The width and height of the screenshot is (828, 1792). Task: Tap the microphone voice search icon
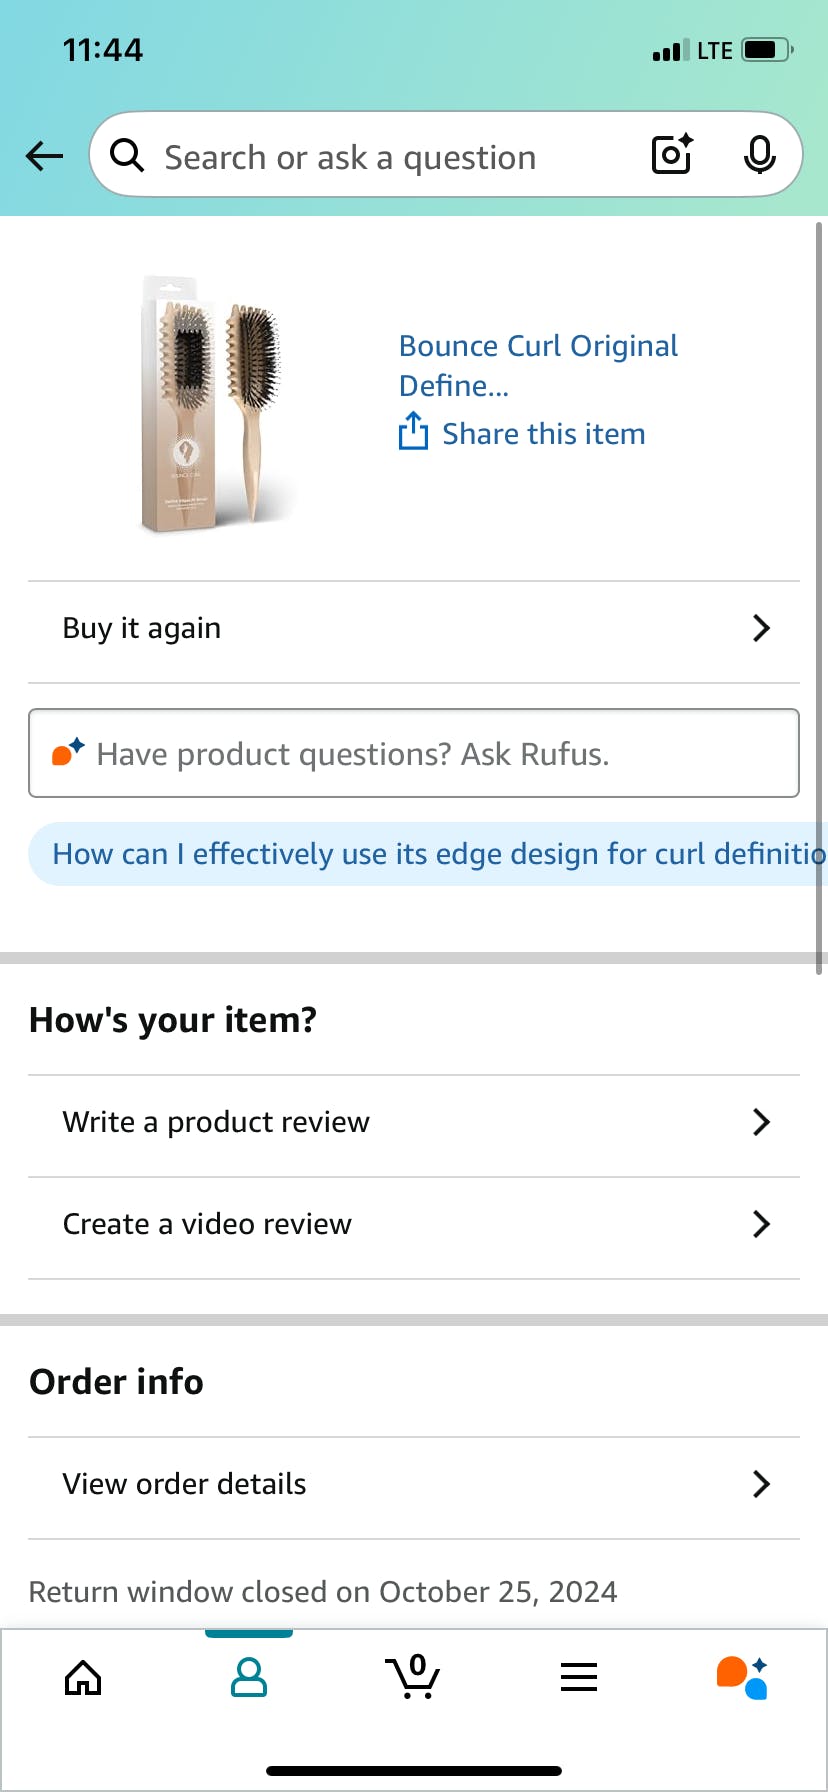pos(760,154)
